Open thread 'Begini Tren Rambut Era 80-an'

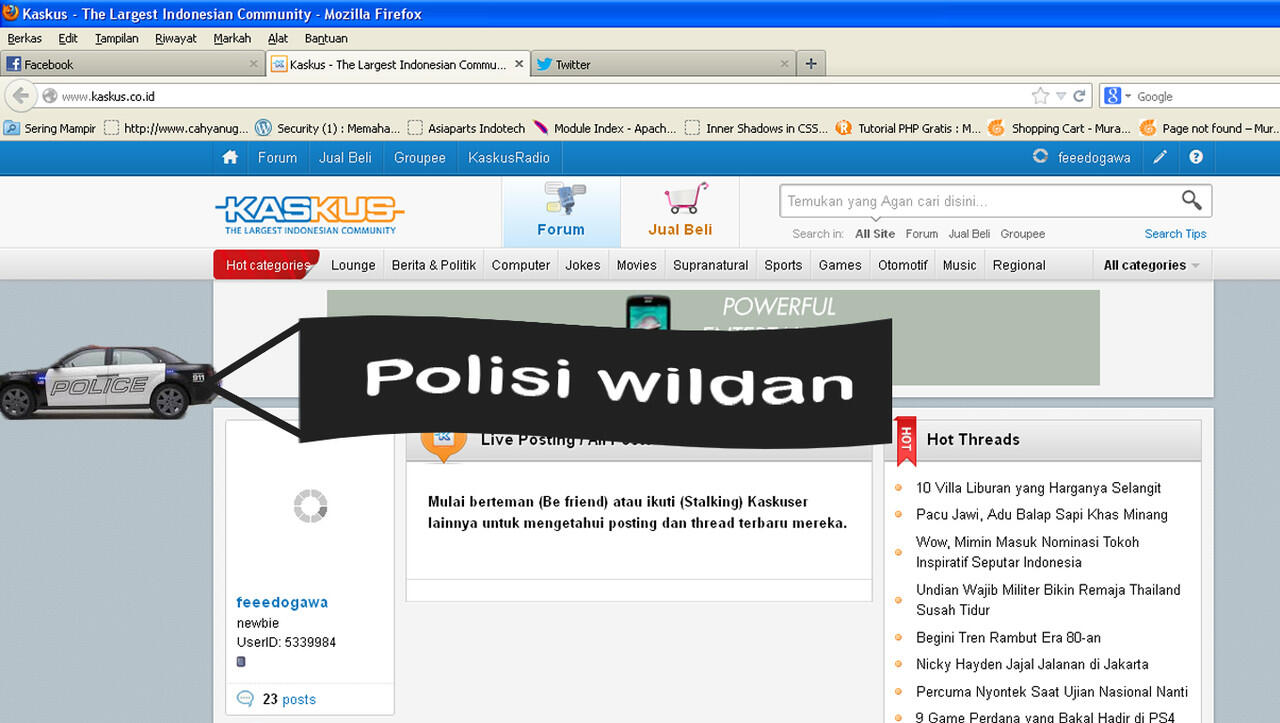1008,637
